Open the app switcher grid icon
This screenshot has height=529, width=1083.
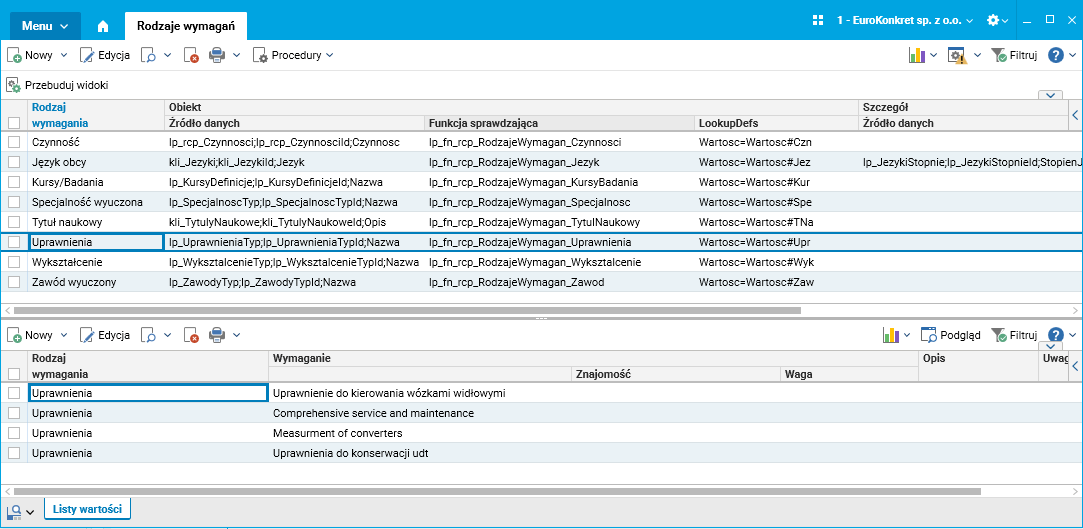click(817, 20)
